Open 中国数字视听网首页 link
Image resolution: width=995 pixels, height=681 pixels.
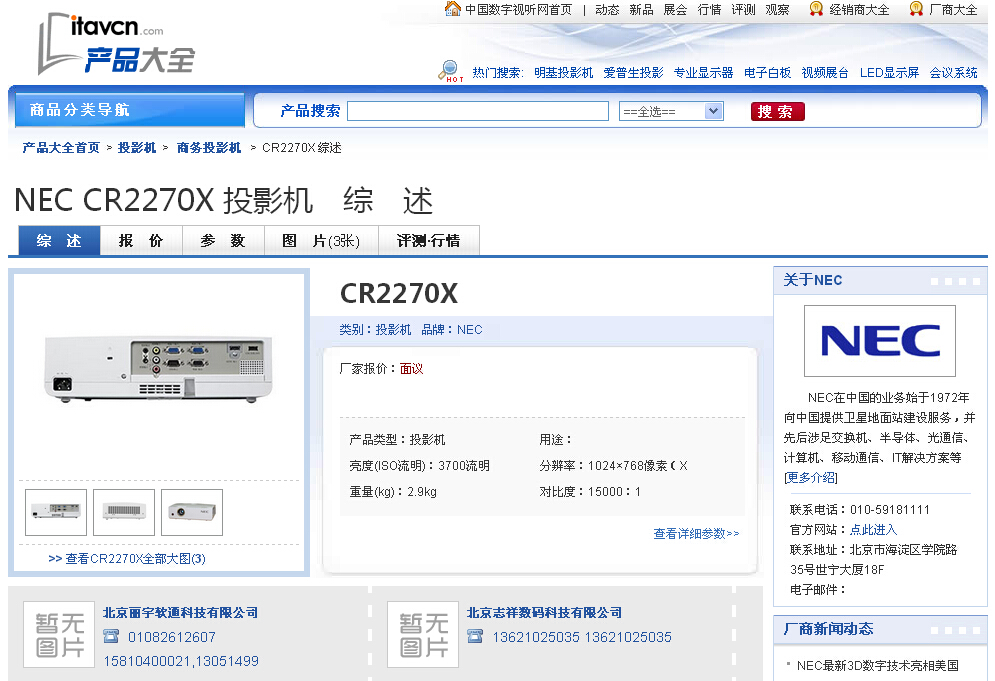(518, 10)
